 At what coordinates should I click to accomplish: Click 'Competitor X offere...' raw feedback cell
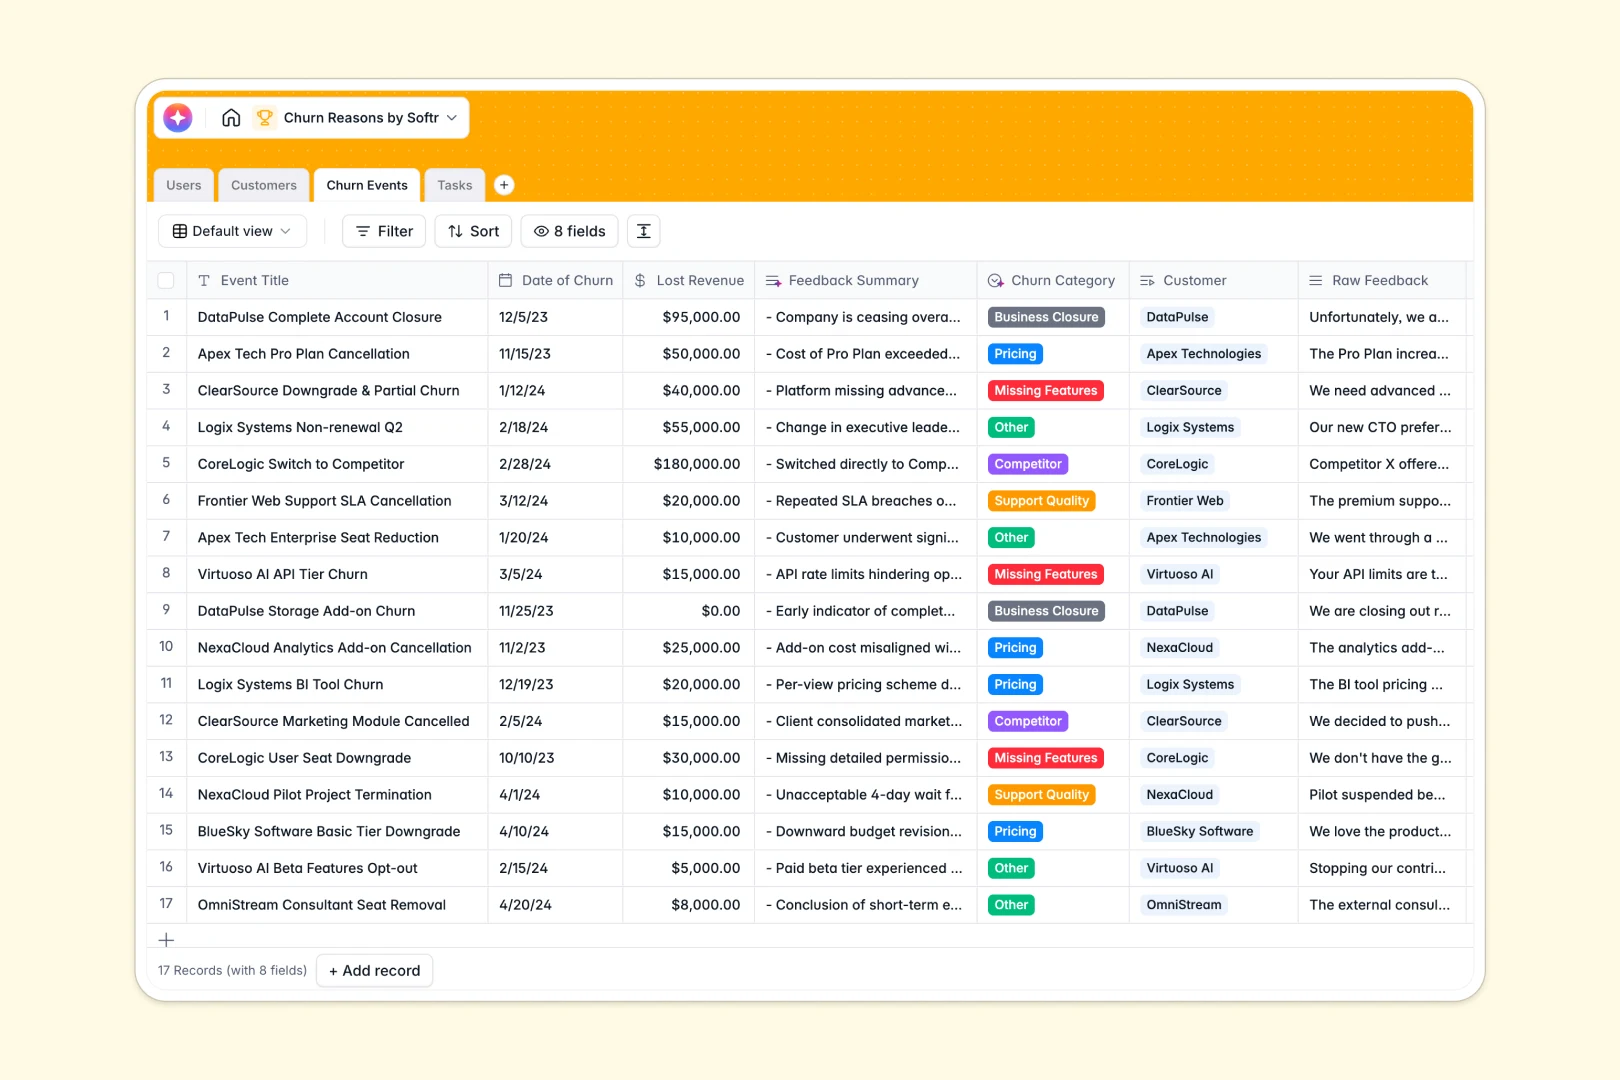click(x=1382, y=464)
